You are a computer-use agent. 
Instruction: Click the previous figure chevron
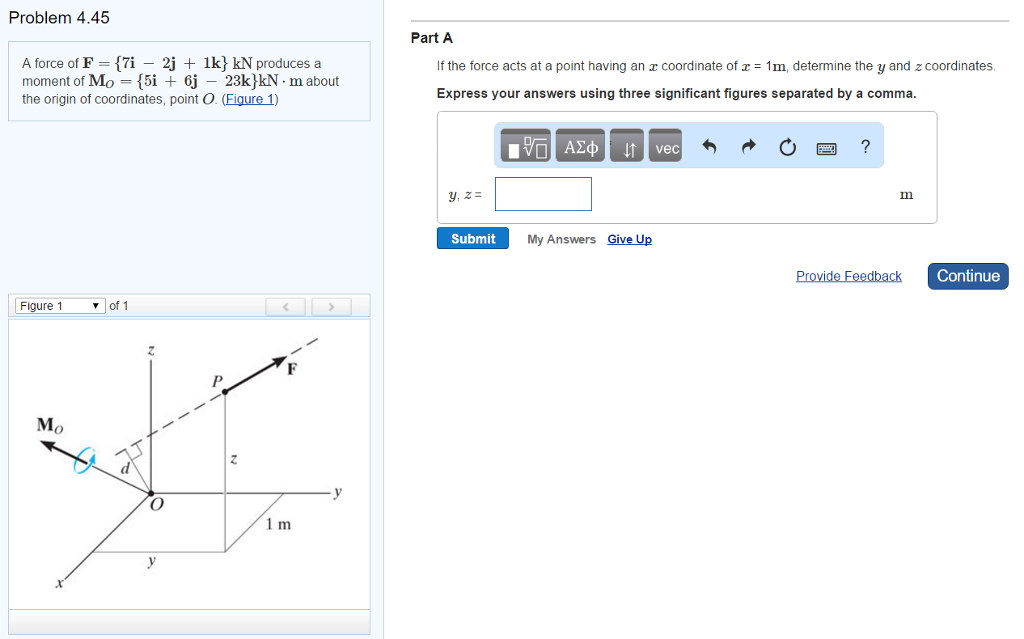285,306
